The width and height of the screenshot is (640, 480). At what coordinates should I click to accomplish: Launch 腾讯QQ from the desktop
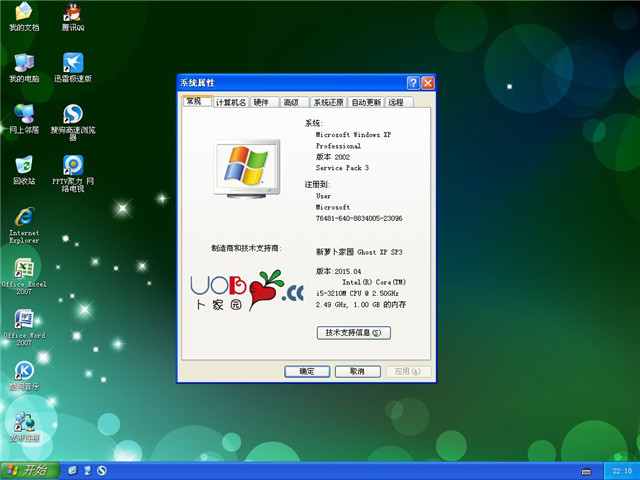pos(73,16)
